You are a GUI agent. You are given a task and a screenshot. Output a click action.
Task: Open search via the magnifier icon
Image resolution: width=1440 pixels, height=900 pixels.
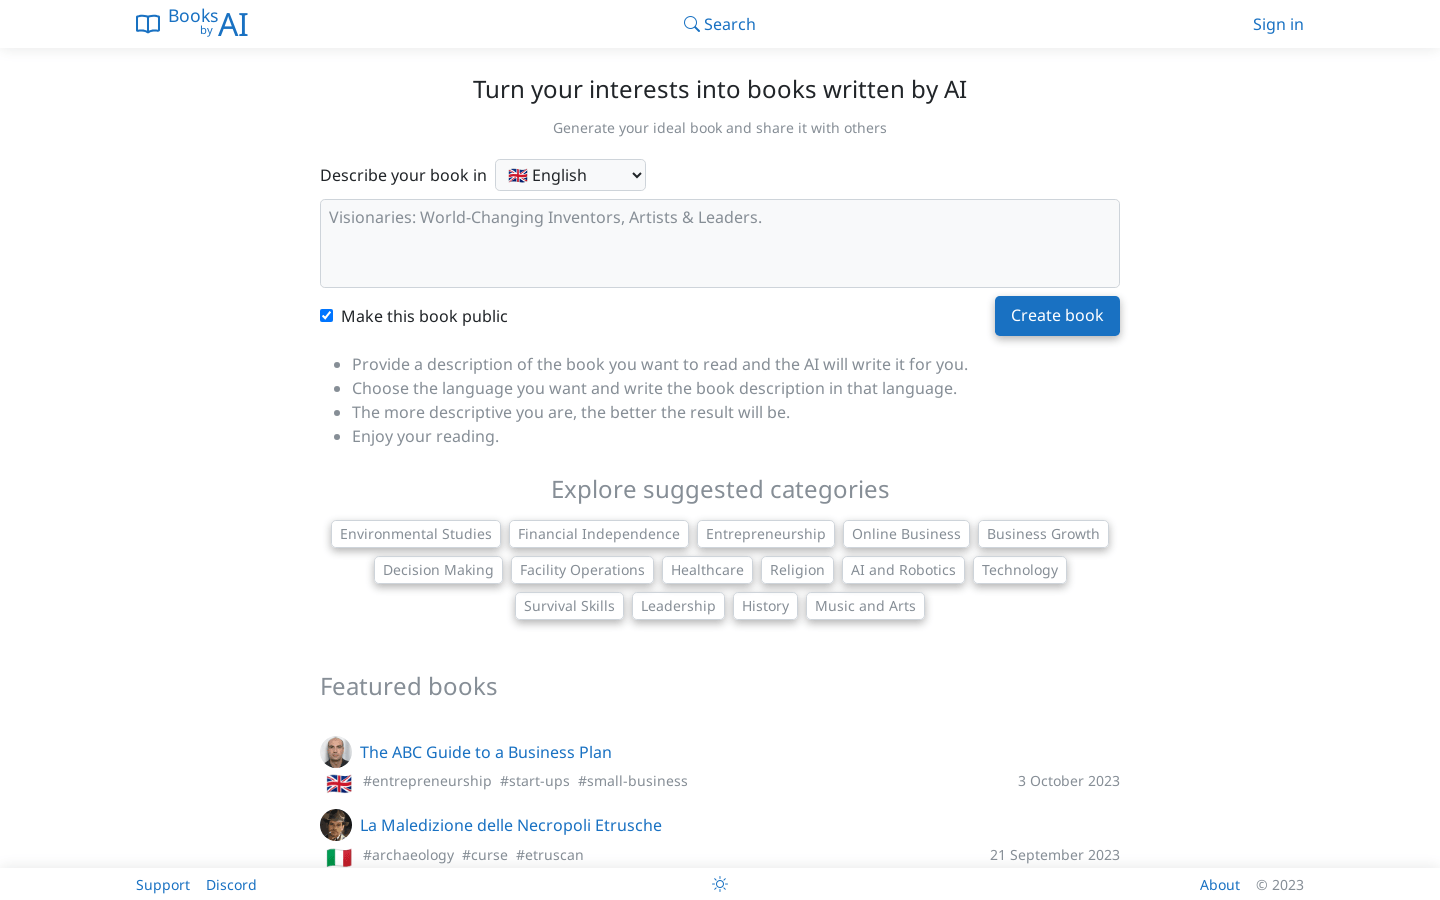tap(691, 23)
